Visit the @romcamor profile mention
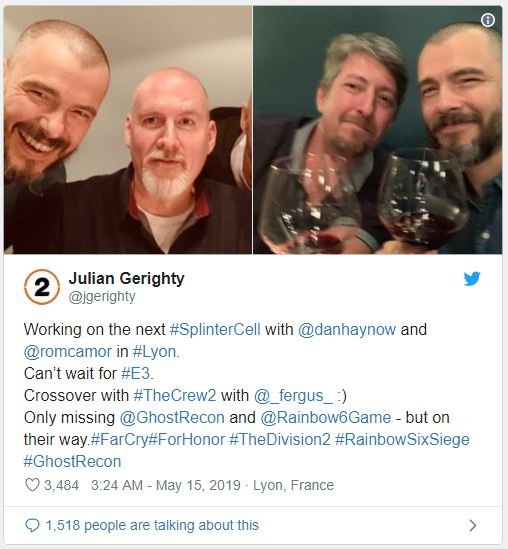 (x=68, y=352)
